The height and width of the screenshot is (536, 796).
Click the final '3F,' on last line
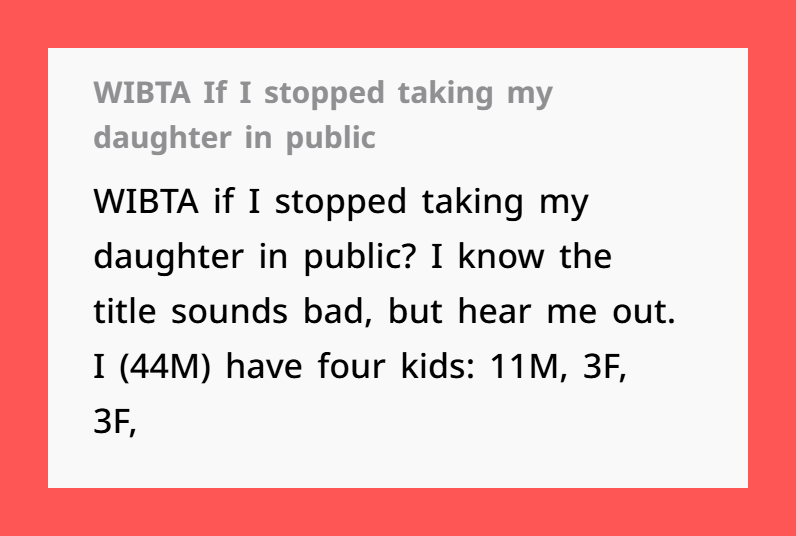115,422
